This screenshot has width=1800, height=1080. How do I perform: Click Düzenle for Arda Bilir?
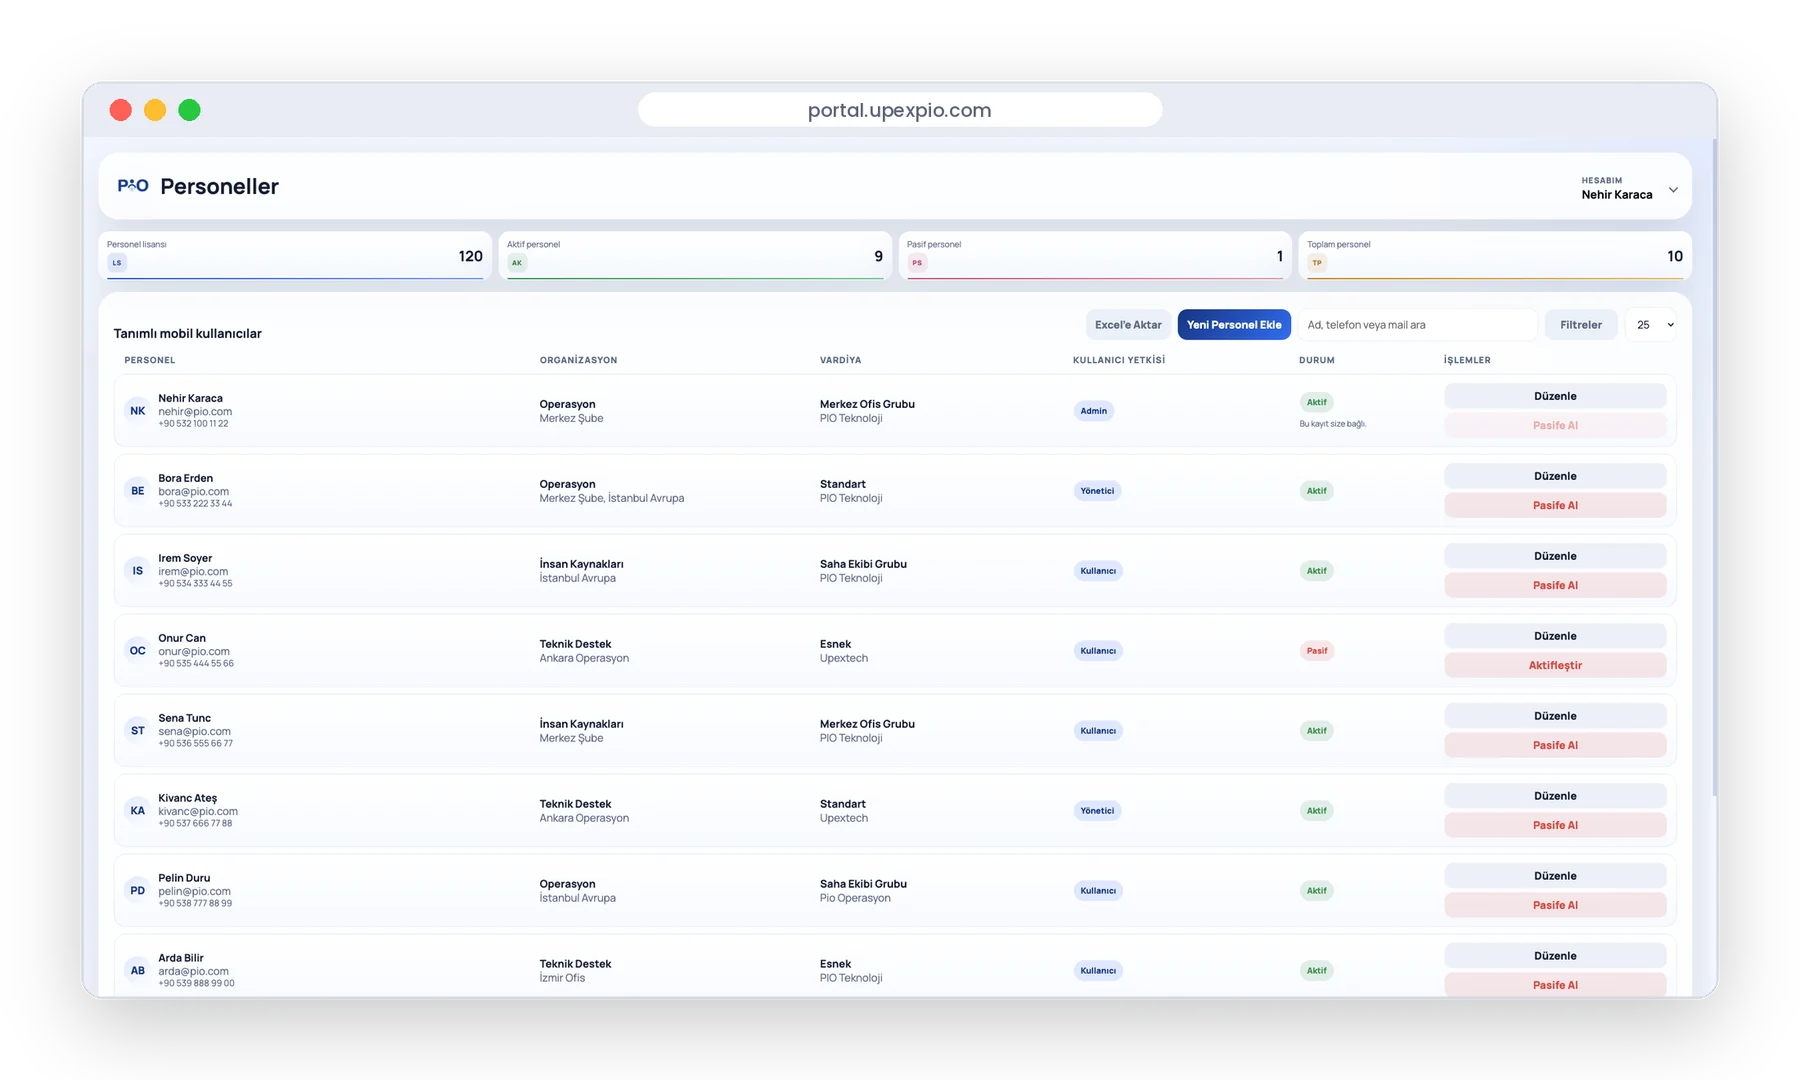1555,956
